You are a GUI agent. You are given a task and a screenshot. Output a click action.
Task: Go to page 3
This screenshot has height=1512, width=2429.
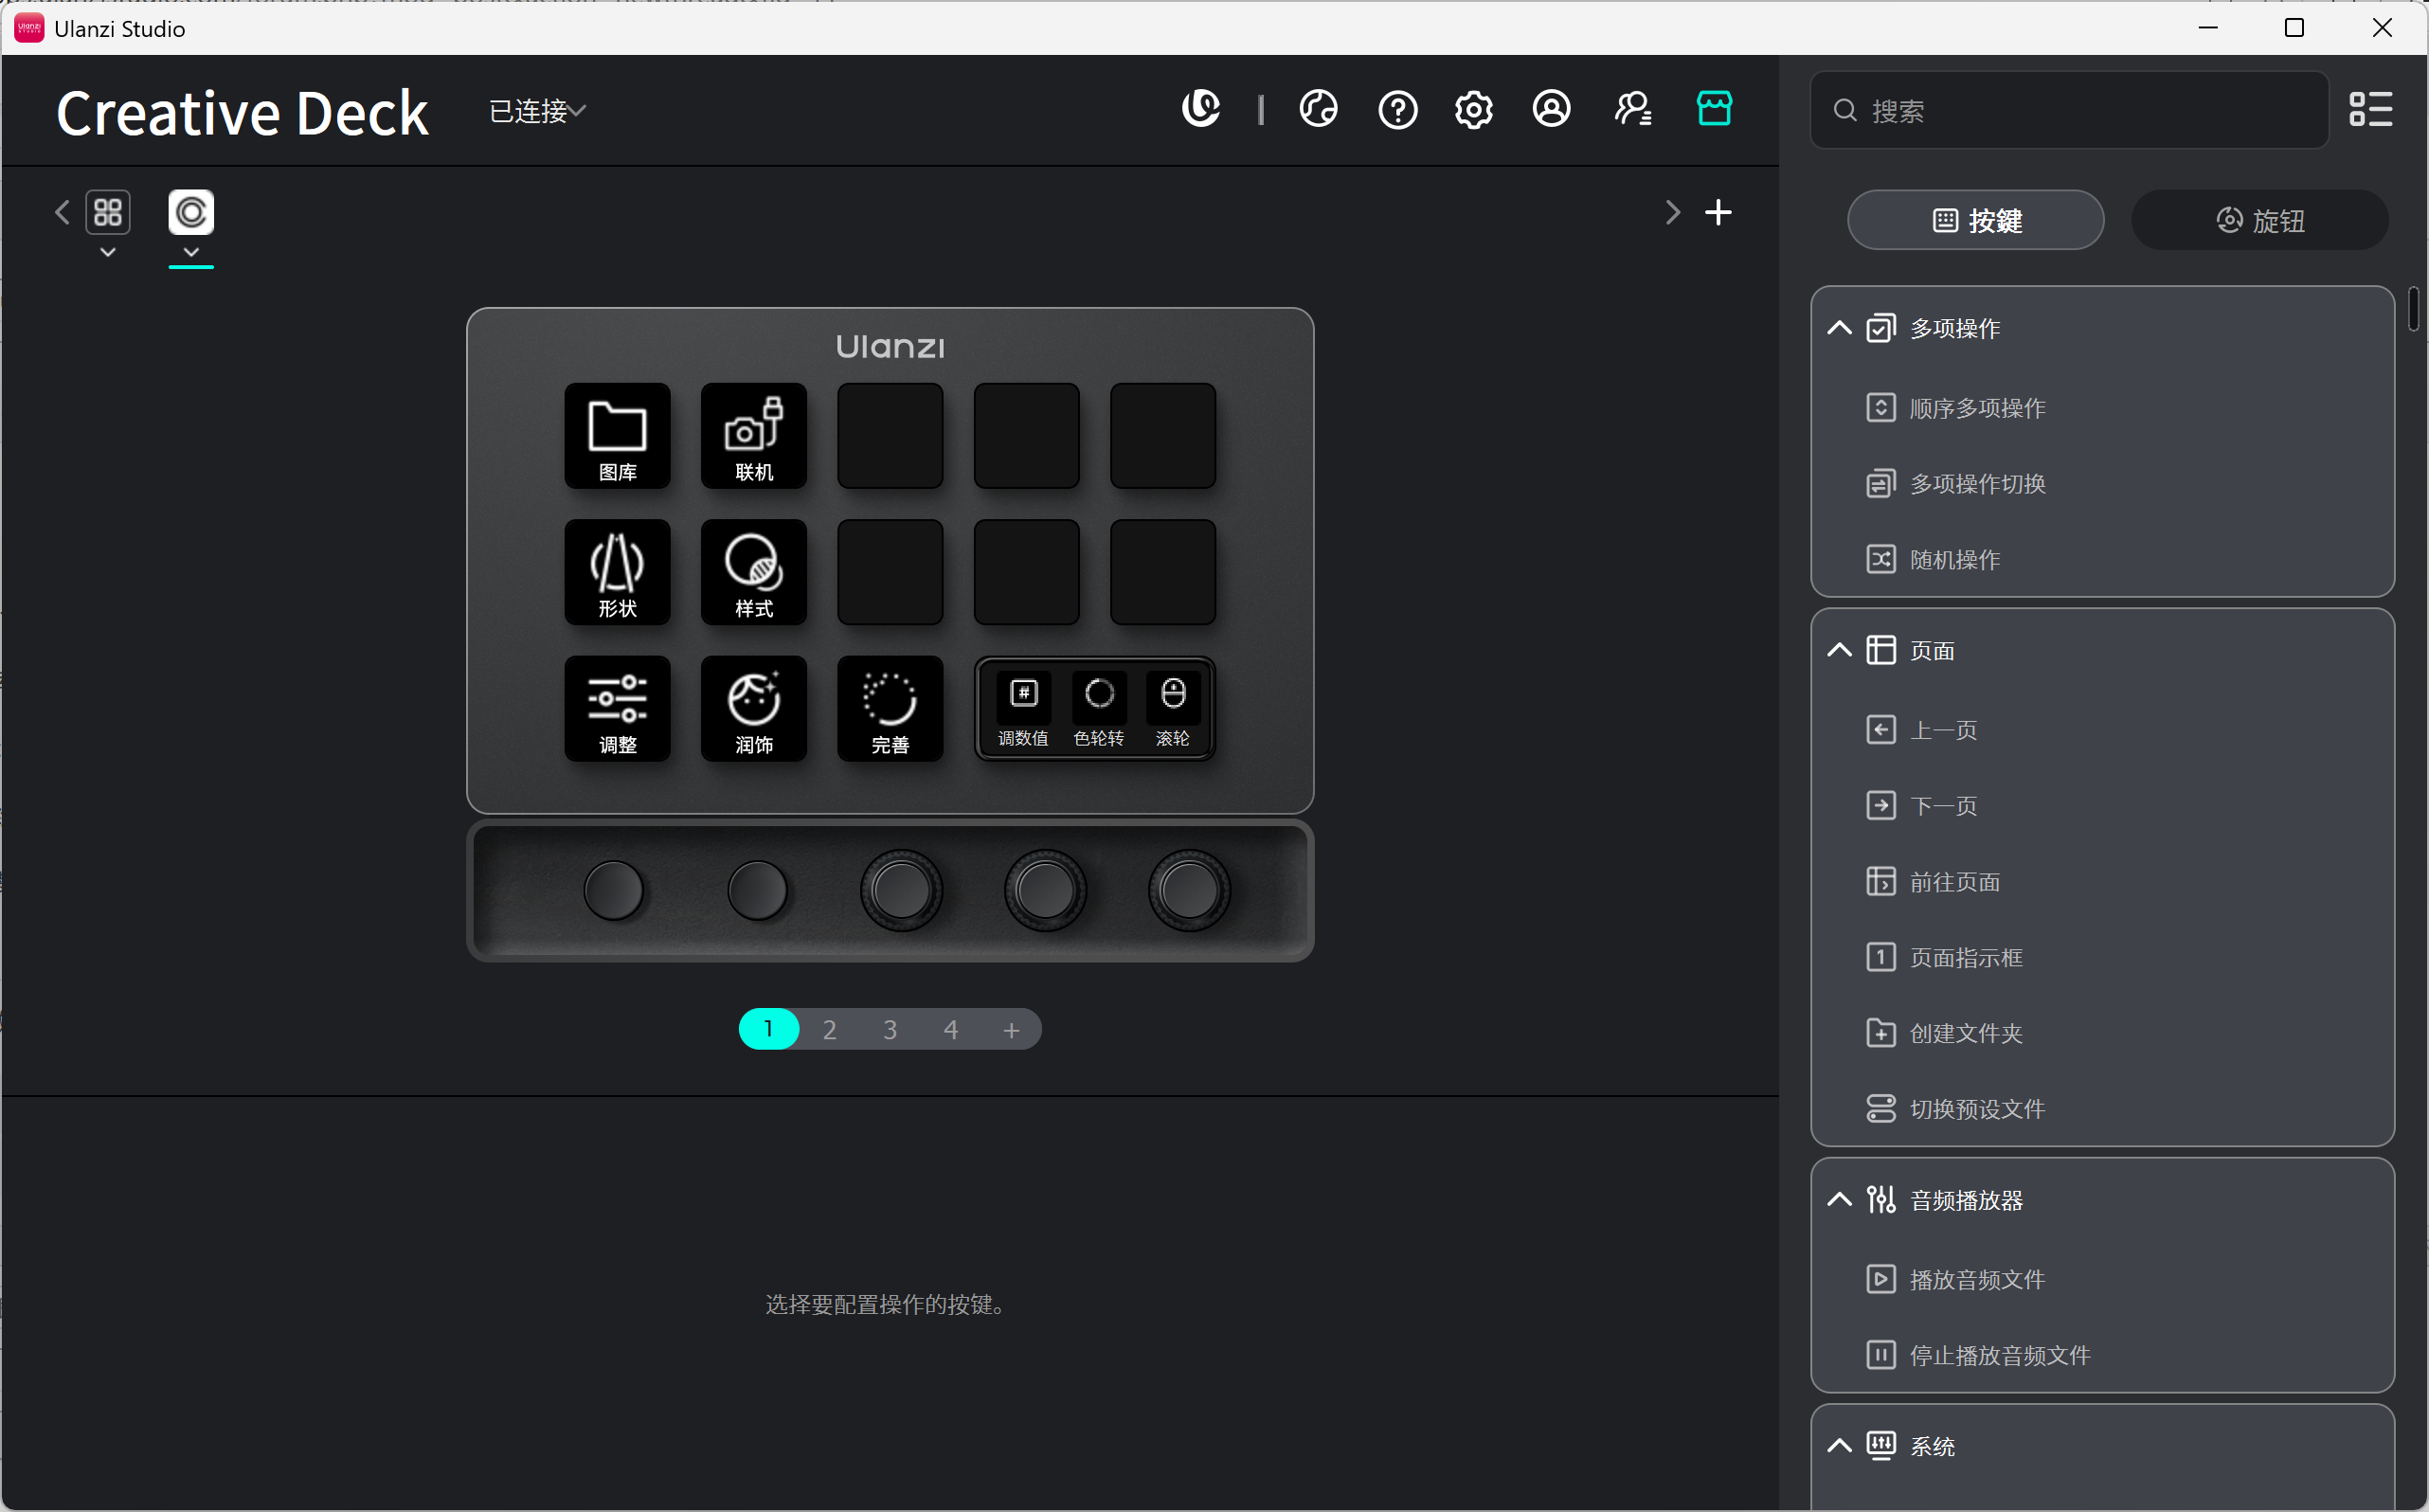tap(890, 1029)
